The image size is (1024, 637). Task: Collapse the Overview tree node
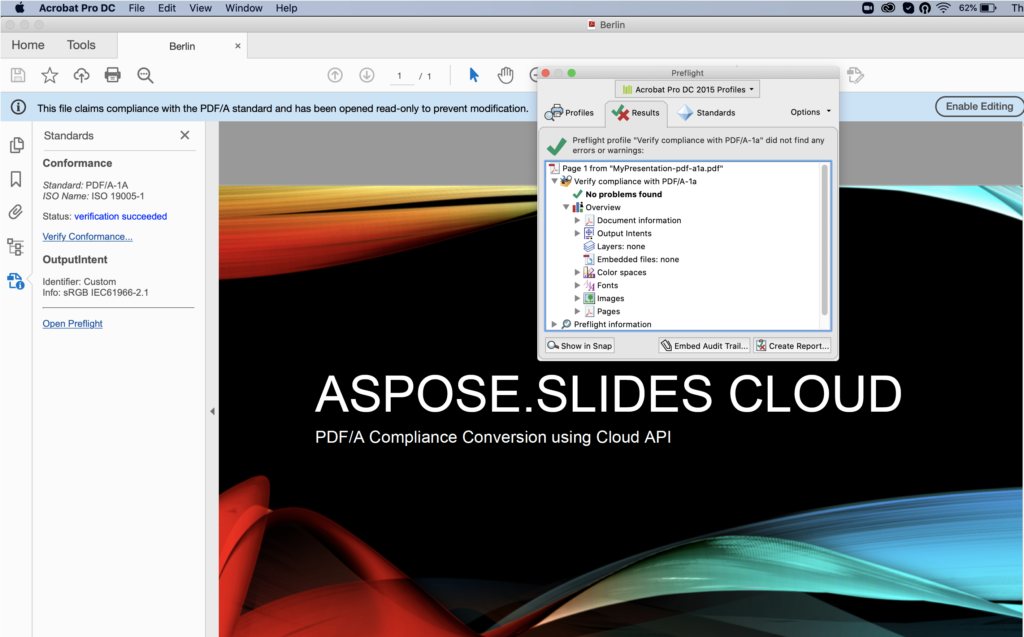coord(566,207)
